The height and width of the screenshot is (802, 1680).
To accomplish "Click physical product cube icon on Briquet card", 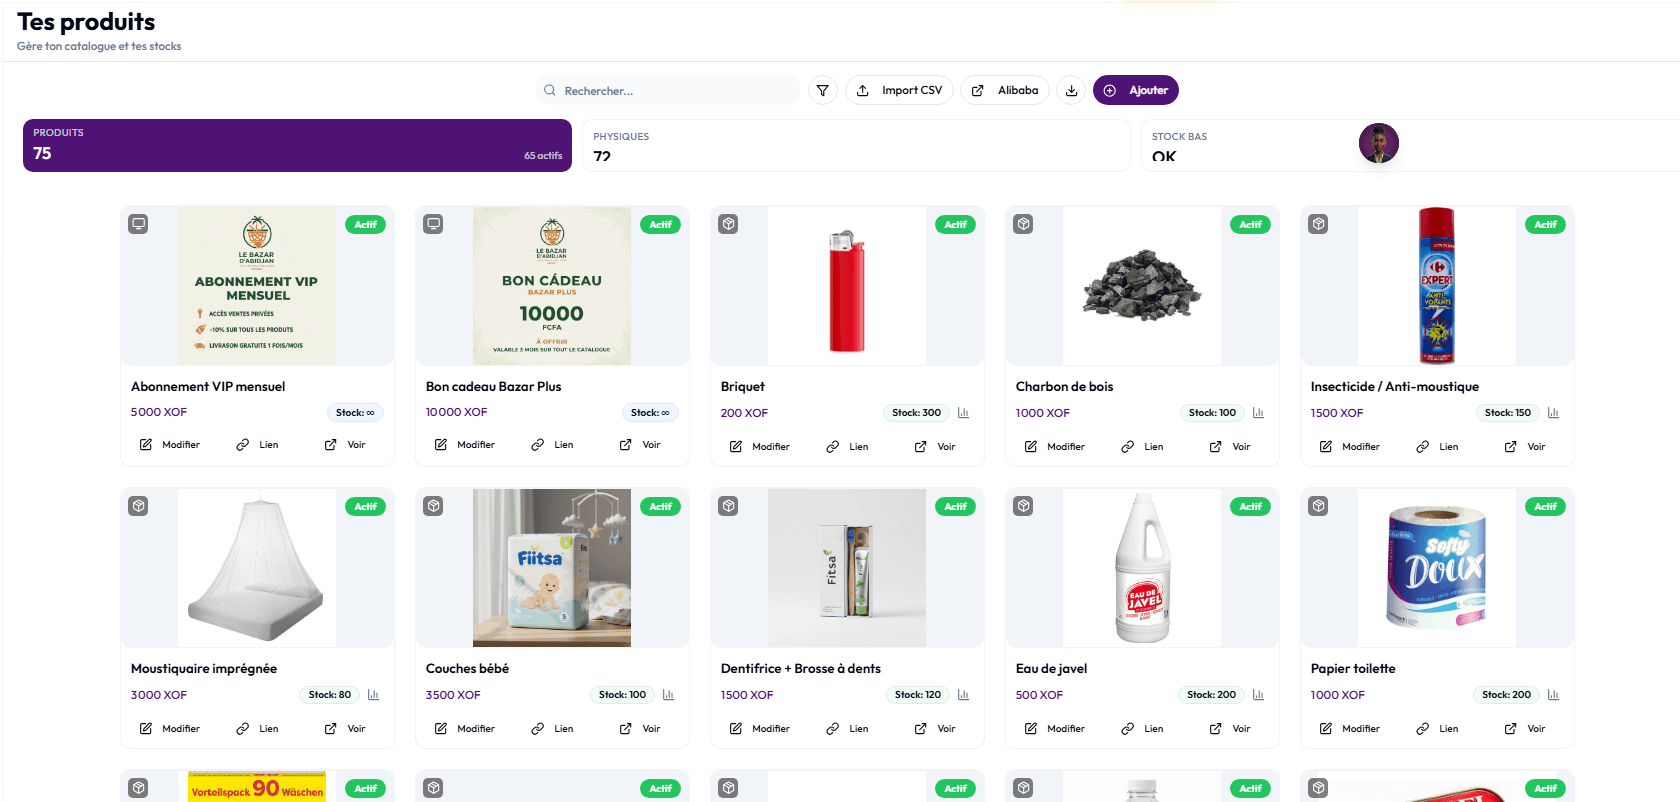I will pos(728,224).
